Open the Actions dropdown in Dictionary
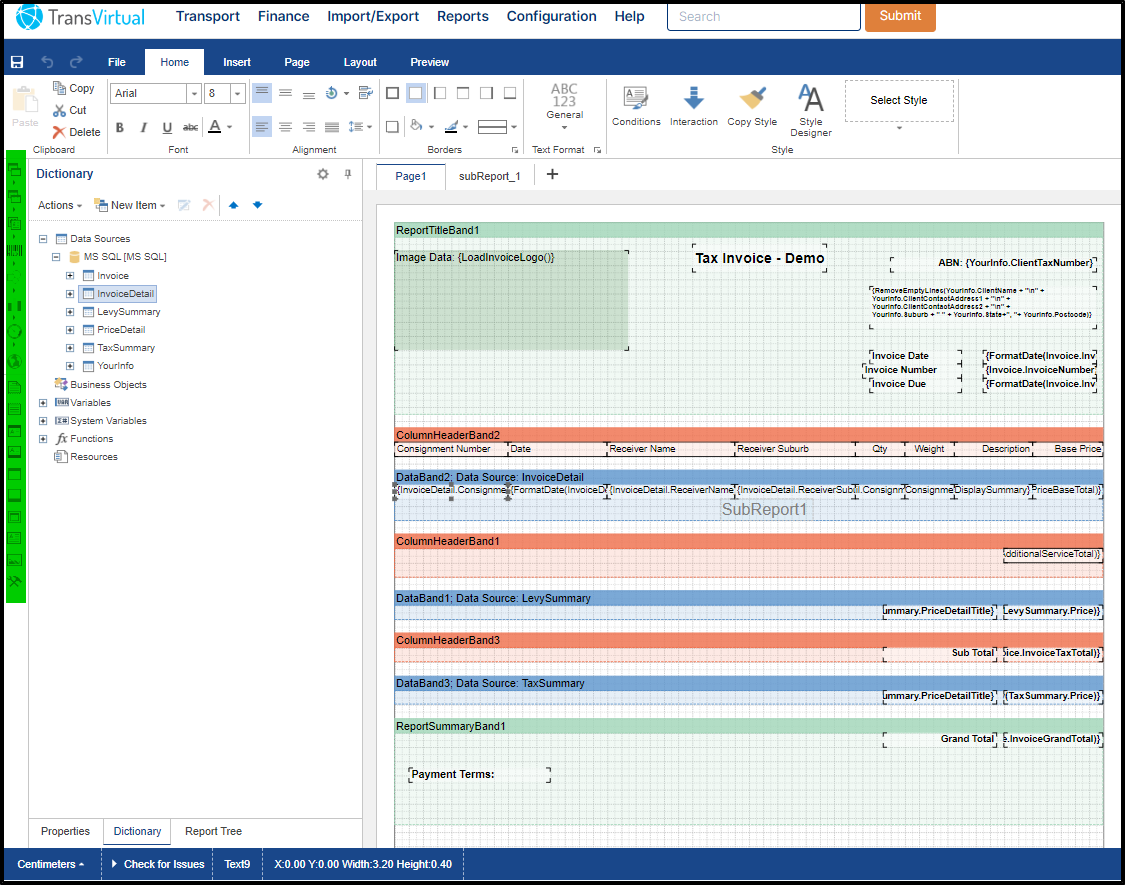Viewport: 1125px width, 885px height. click(x=60, y=205)
